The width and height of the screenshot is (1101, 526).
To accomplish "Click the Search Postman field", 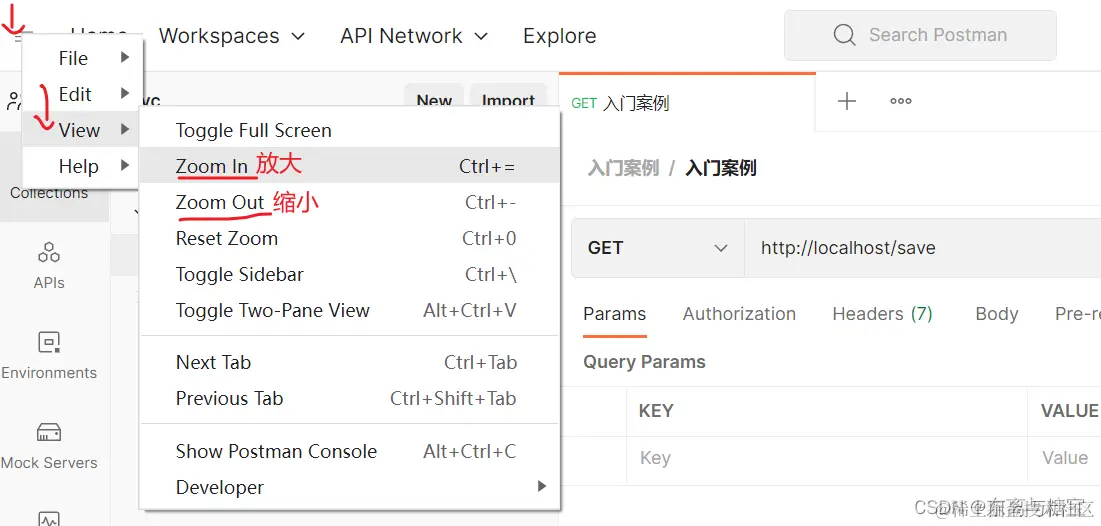I will click(921, 35).
